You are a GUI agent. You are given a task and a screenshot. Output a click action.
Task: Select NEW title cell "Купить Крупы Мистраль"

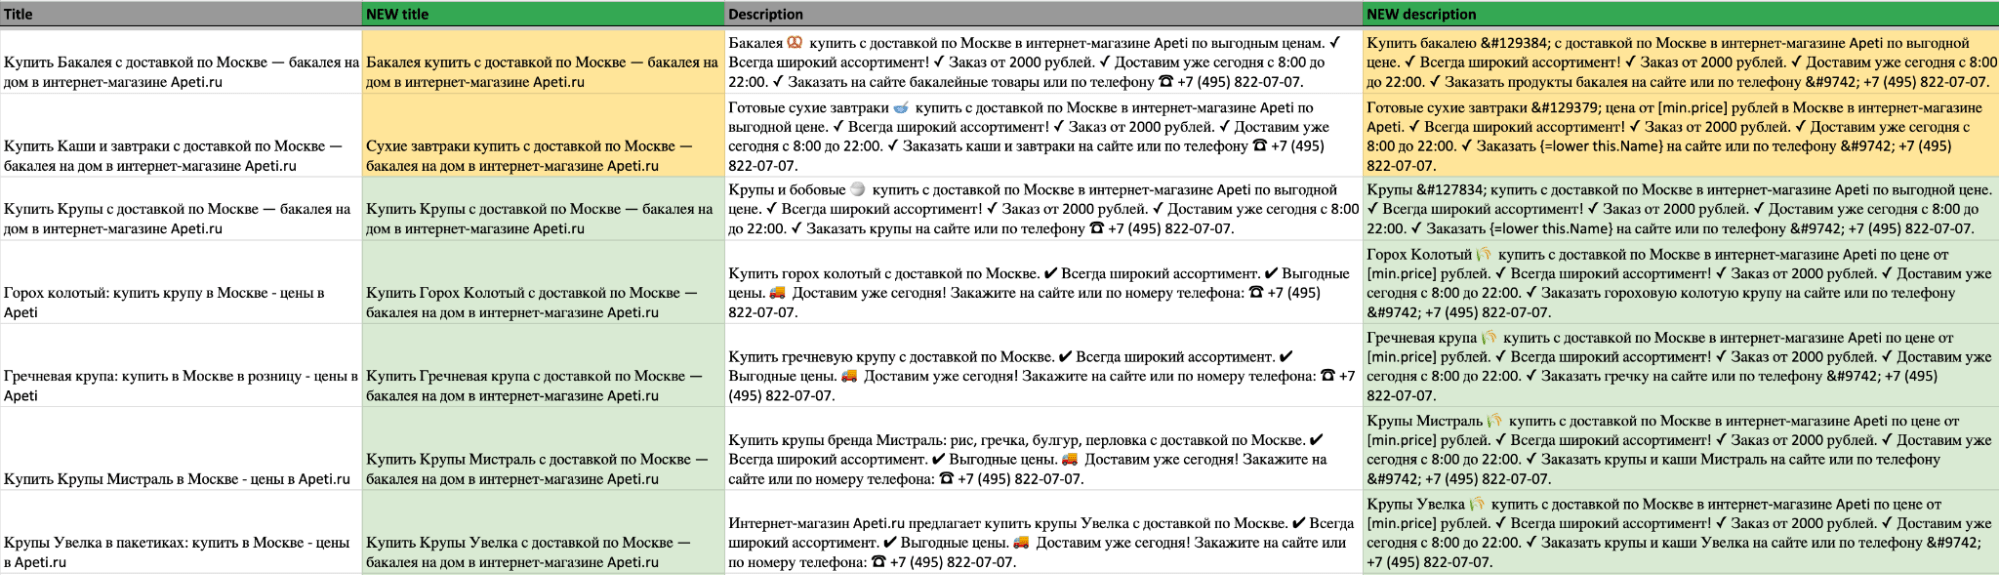[542, 468]
